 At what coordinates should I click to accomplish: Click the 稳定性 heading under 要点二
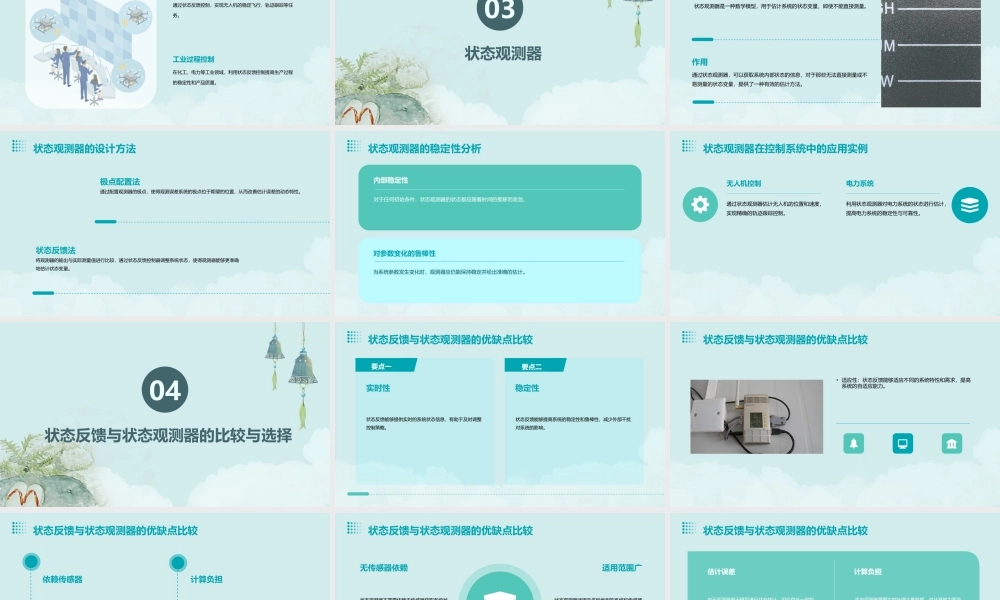click(x=527, y=388)
